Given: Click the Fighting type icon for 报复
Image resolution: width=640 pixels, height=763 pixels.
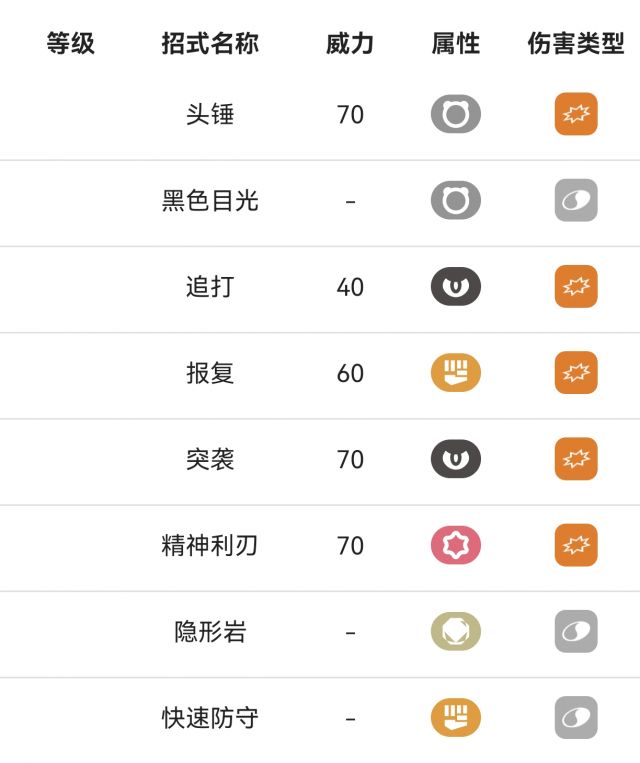Looking at the screenshot, I should (456, 372).
